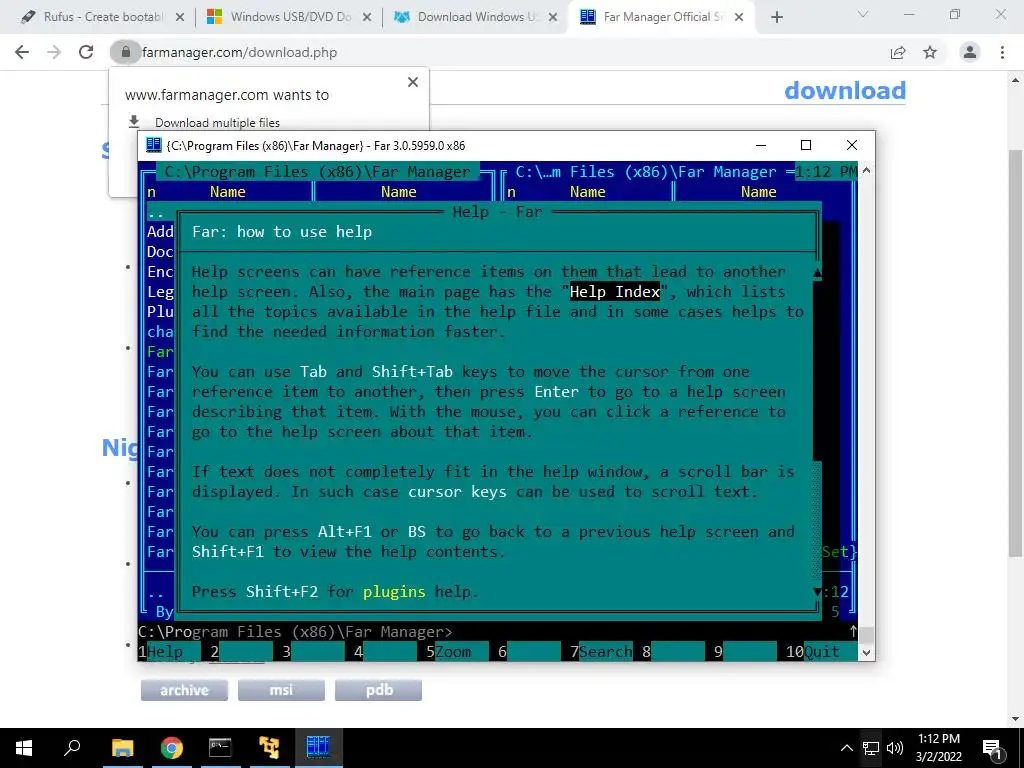
Task: Show hidden tray icons chevron
Action: point(846,748)
